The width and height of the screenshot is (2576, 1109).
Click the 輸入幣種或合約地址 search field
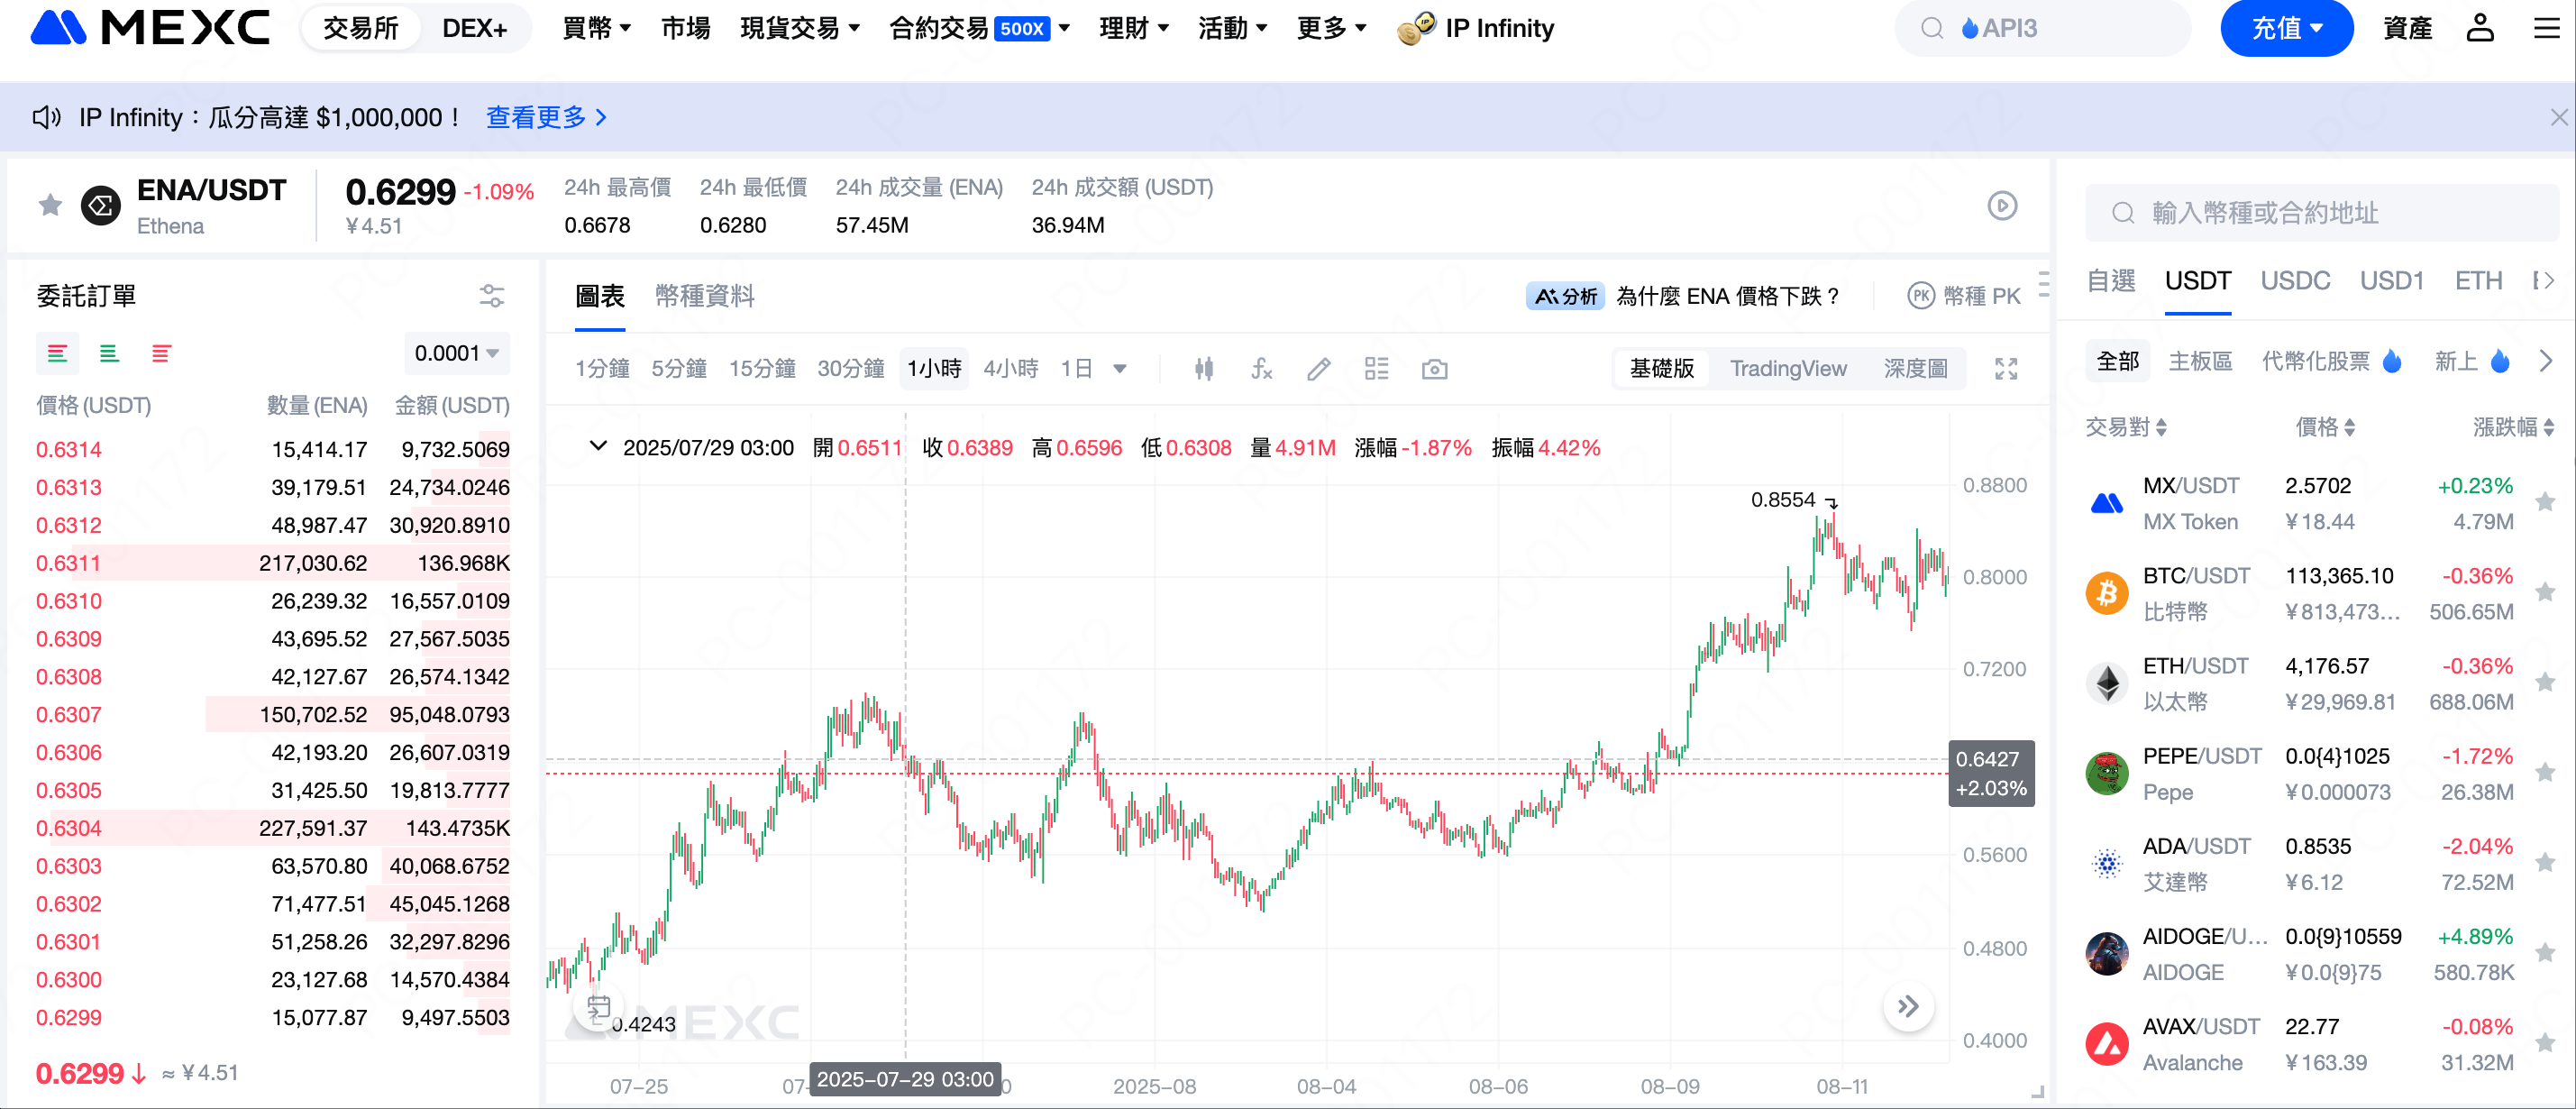click(x=2322, y=213)
